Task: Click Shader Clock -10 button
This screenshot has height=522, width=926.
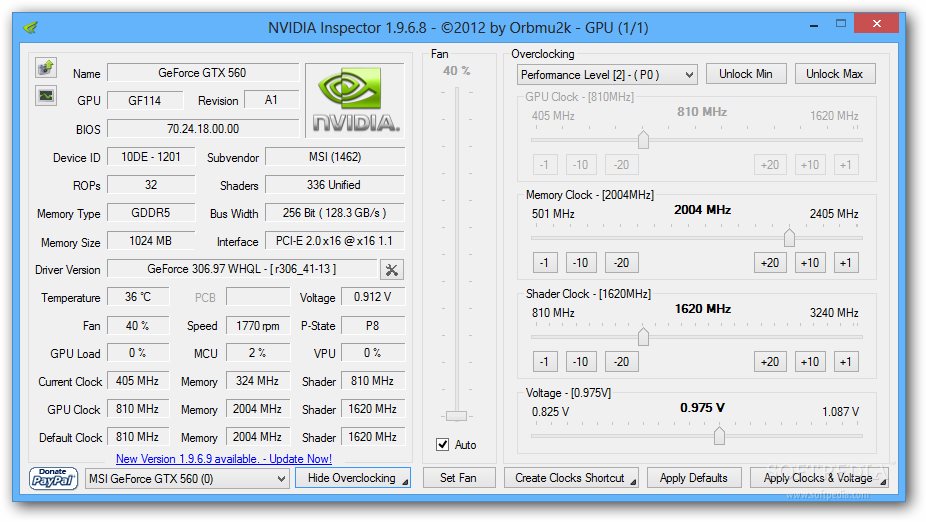Action: 581,361
